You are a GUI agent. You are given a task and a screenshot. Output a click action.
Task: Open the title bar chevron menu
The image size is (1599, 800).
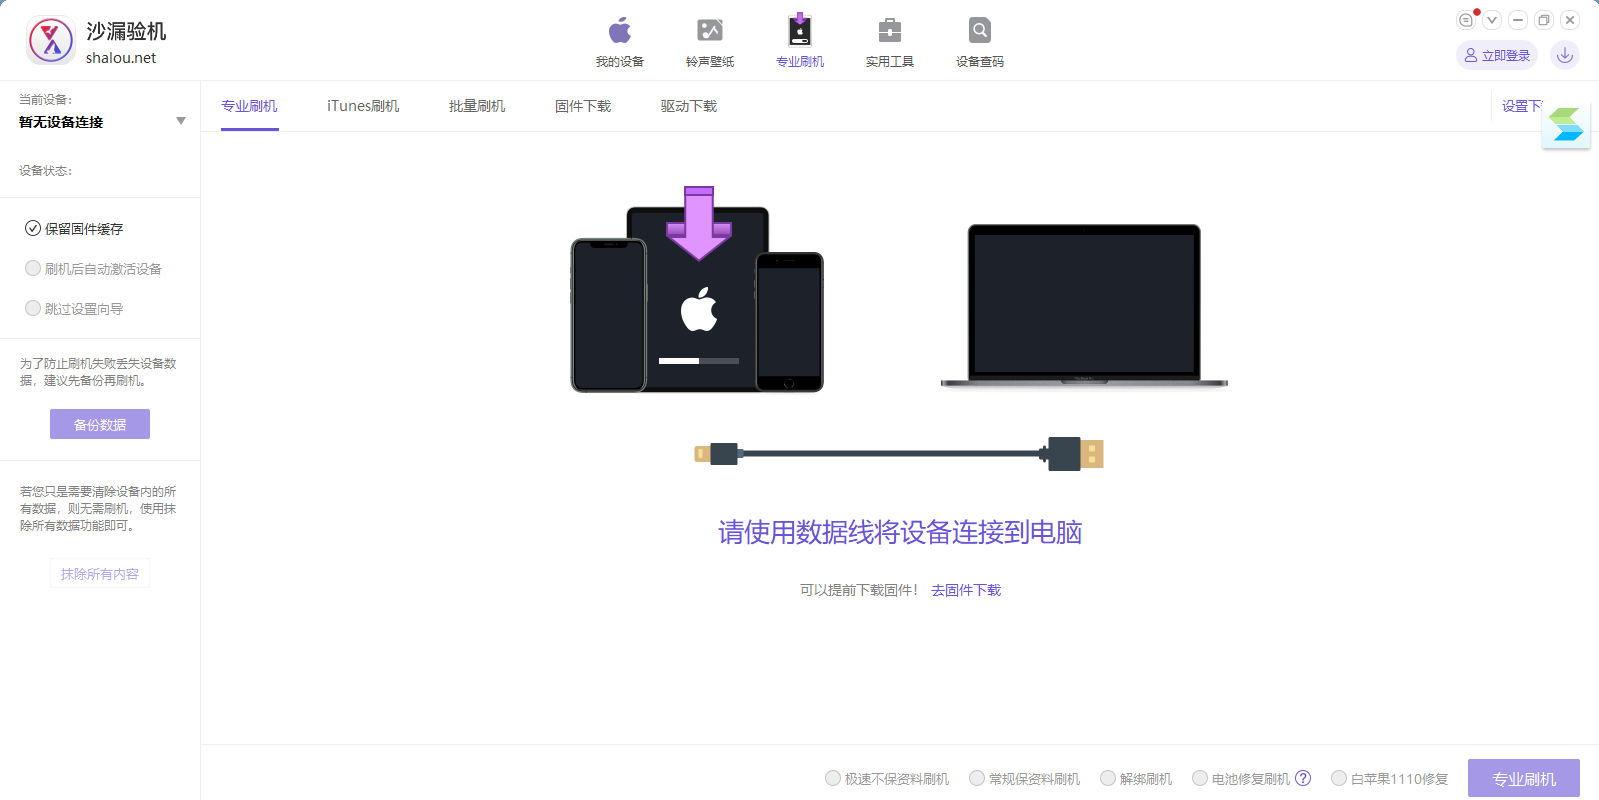1492,20
